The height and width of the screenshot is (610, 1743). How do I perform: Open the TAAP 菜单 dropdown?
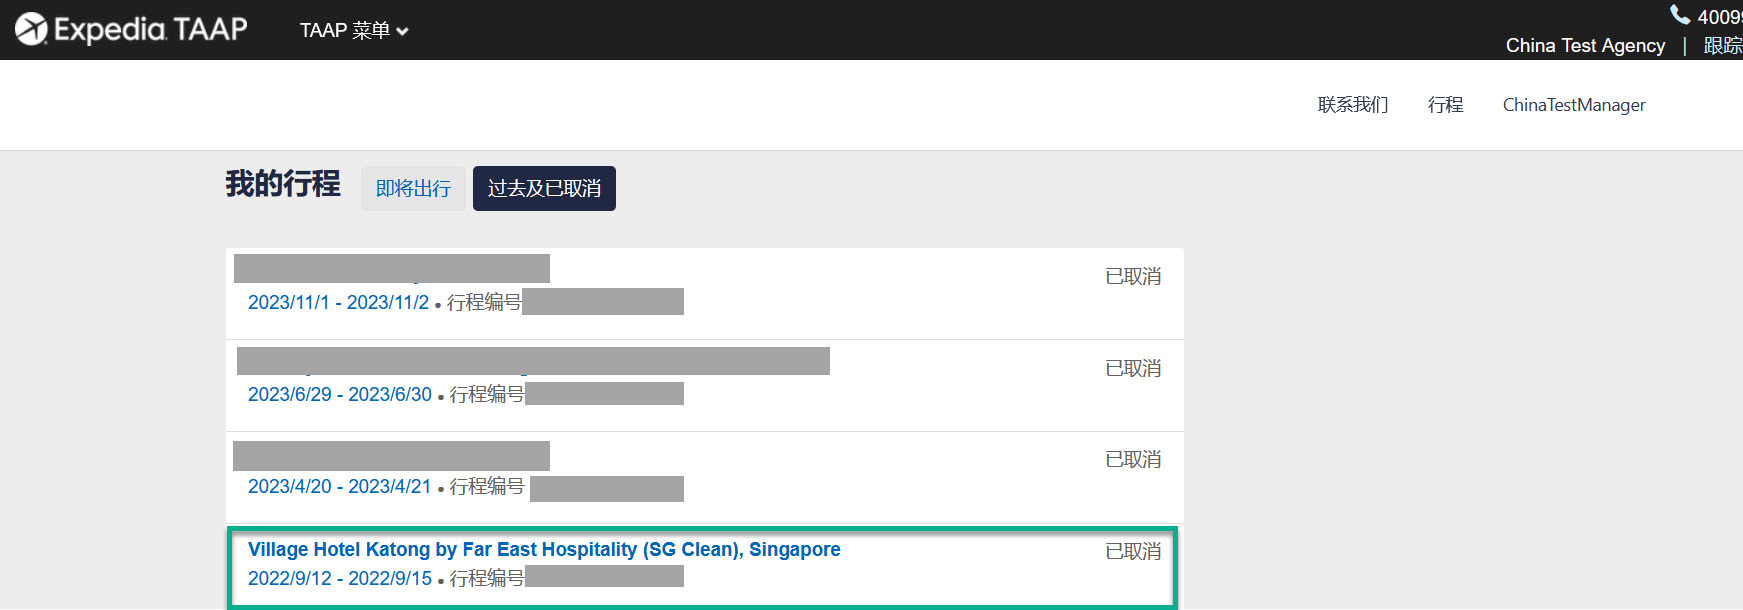(x=354, y=30)
